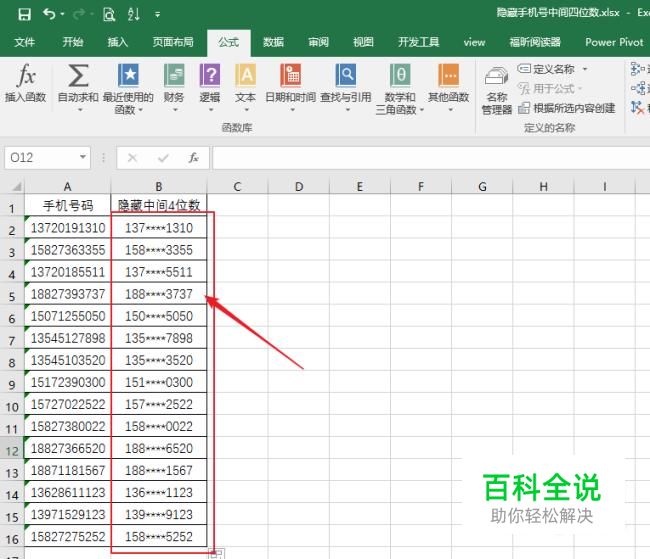Save the workbook with the floppy disk icon
Viewport: 650px width, 559px height.
tap(24, 15)
